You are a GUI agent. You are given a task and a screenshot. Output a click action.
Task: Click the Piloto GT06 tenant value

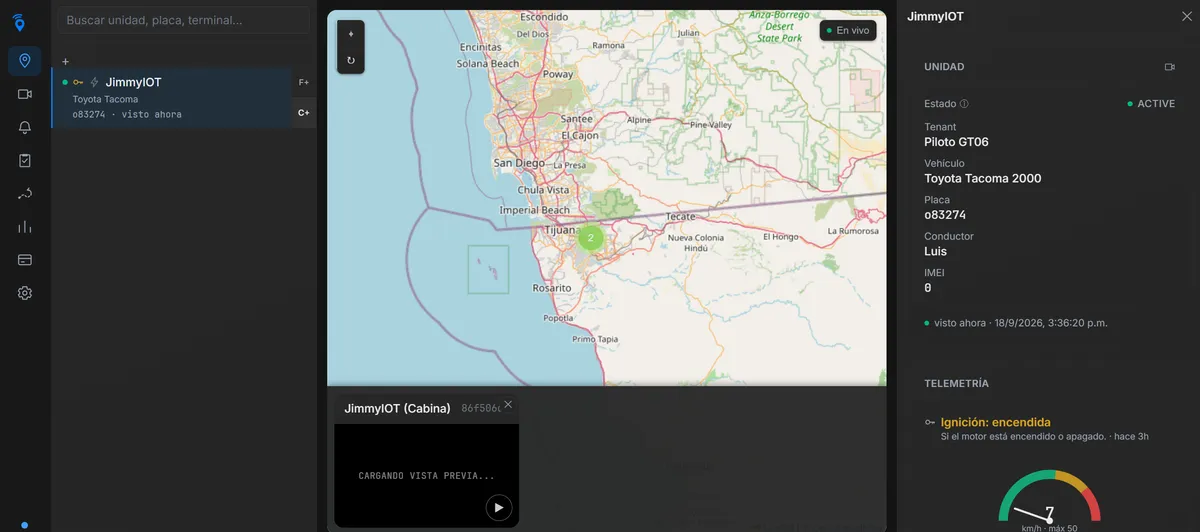pyautogui.click(x=956, y=142)
